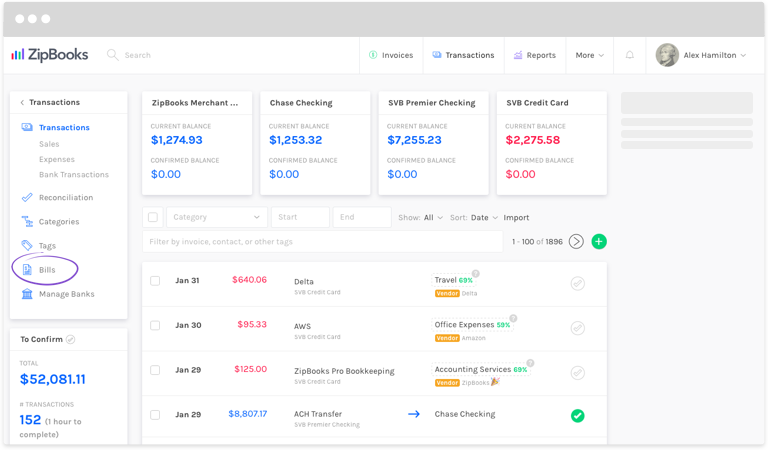Open the Chase Checking account card

coord(315,143)
